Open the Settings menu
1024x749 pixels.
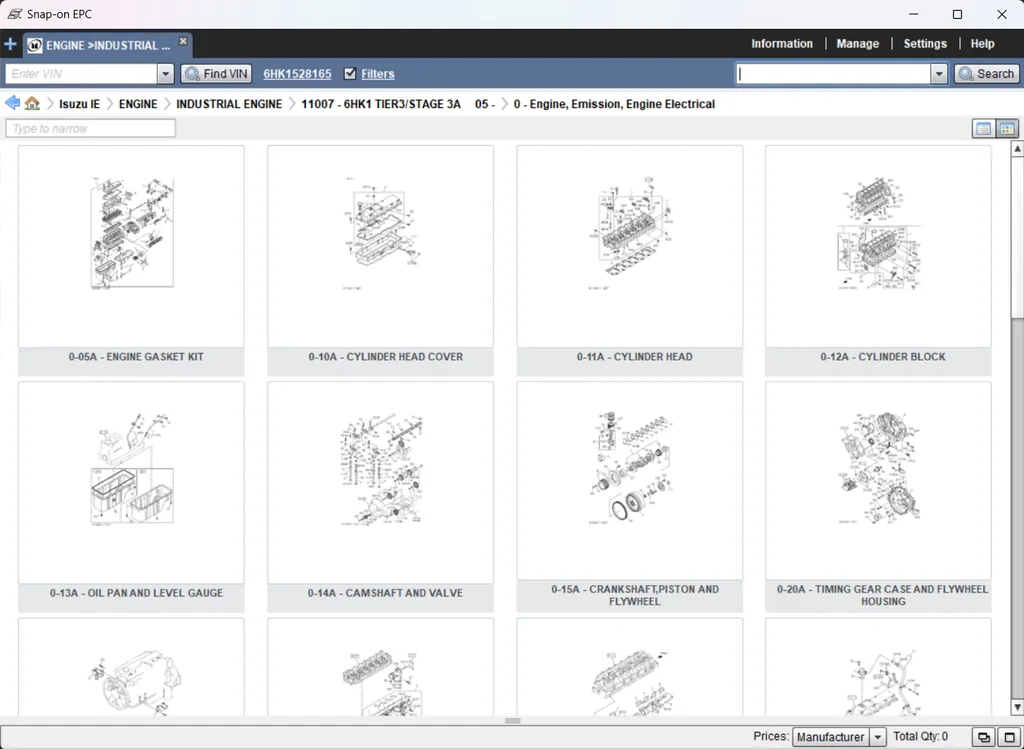tap(925, 44)
